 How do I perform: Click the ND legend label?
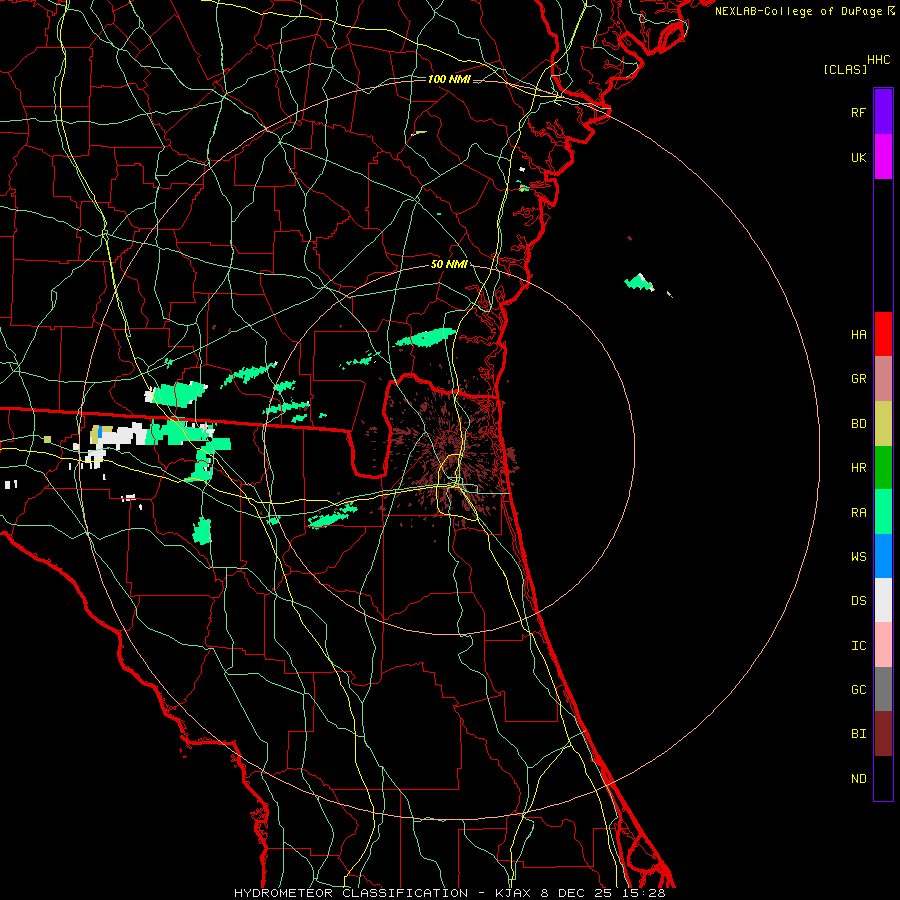[858, 778]
